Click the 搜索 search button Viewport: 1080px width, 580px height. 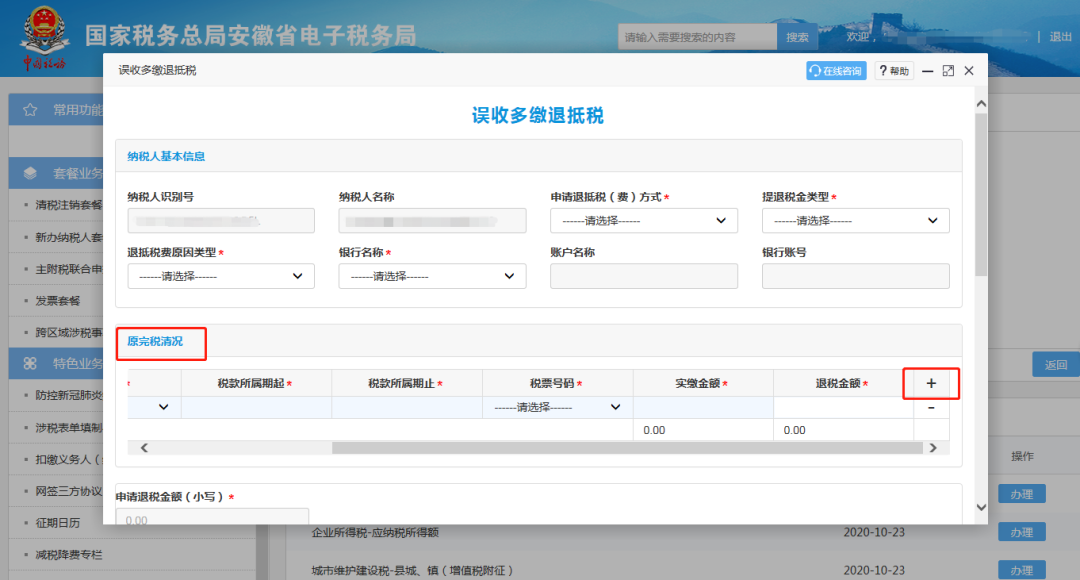tap(798, 37)
